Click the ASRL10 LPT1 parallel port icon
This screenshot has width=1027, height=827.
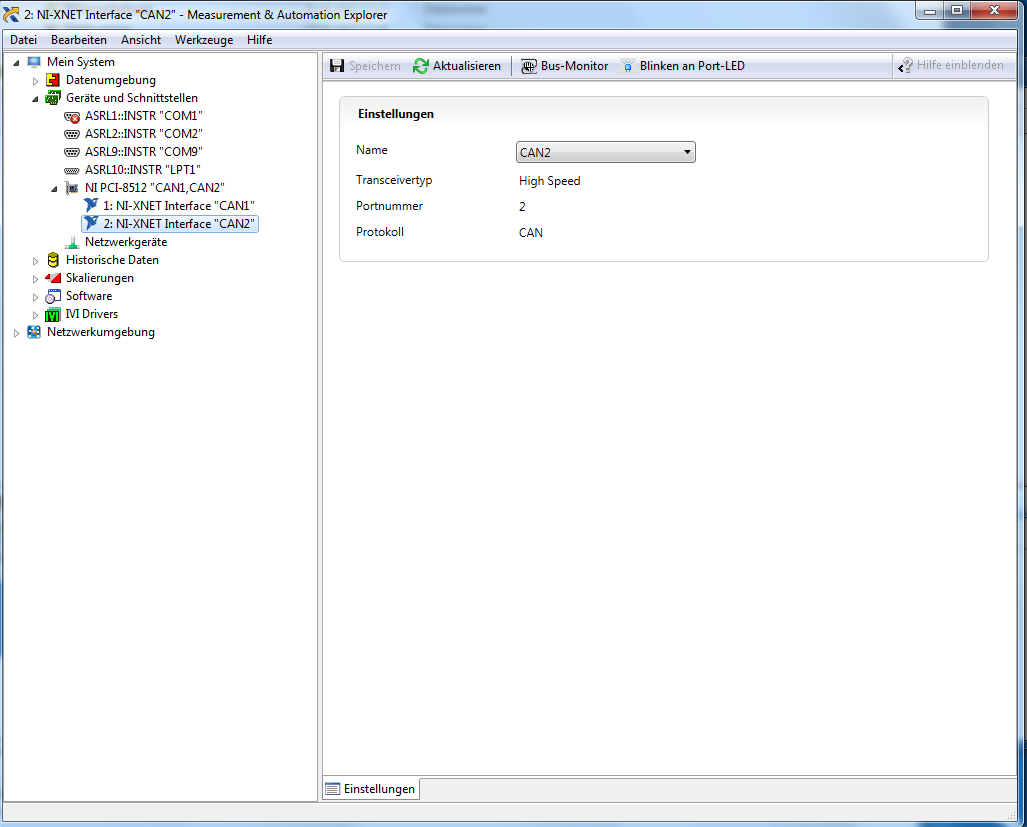72,170
